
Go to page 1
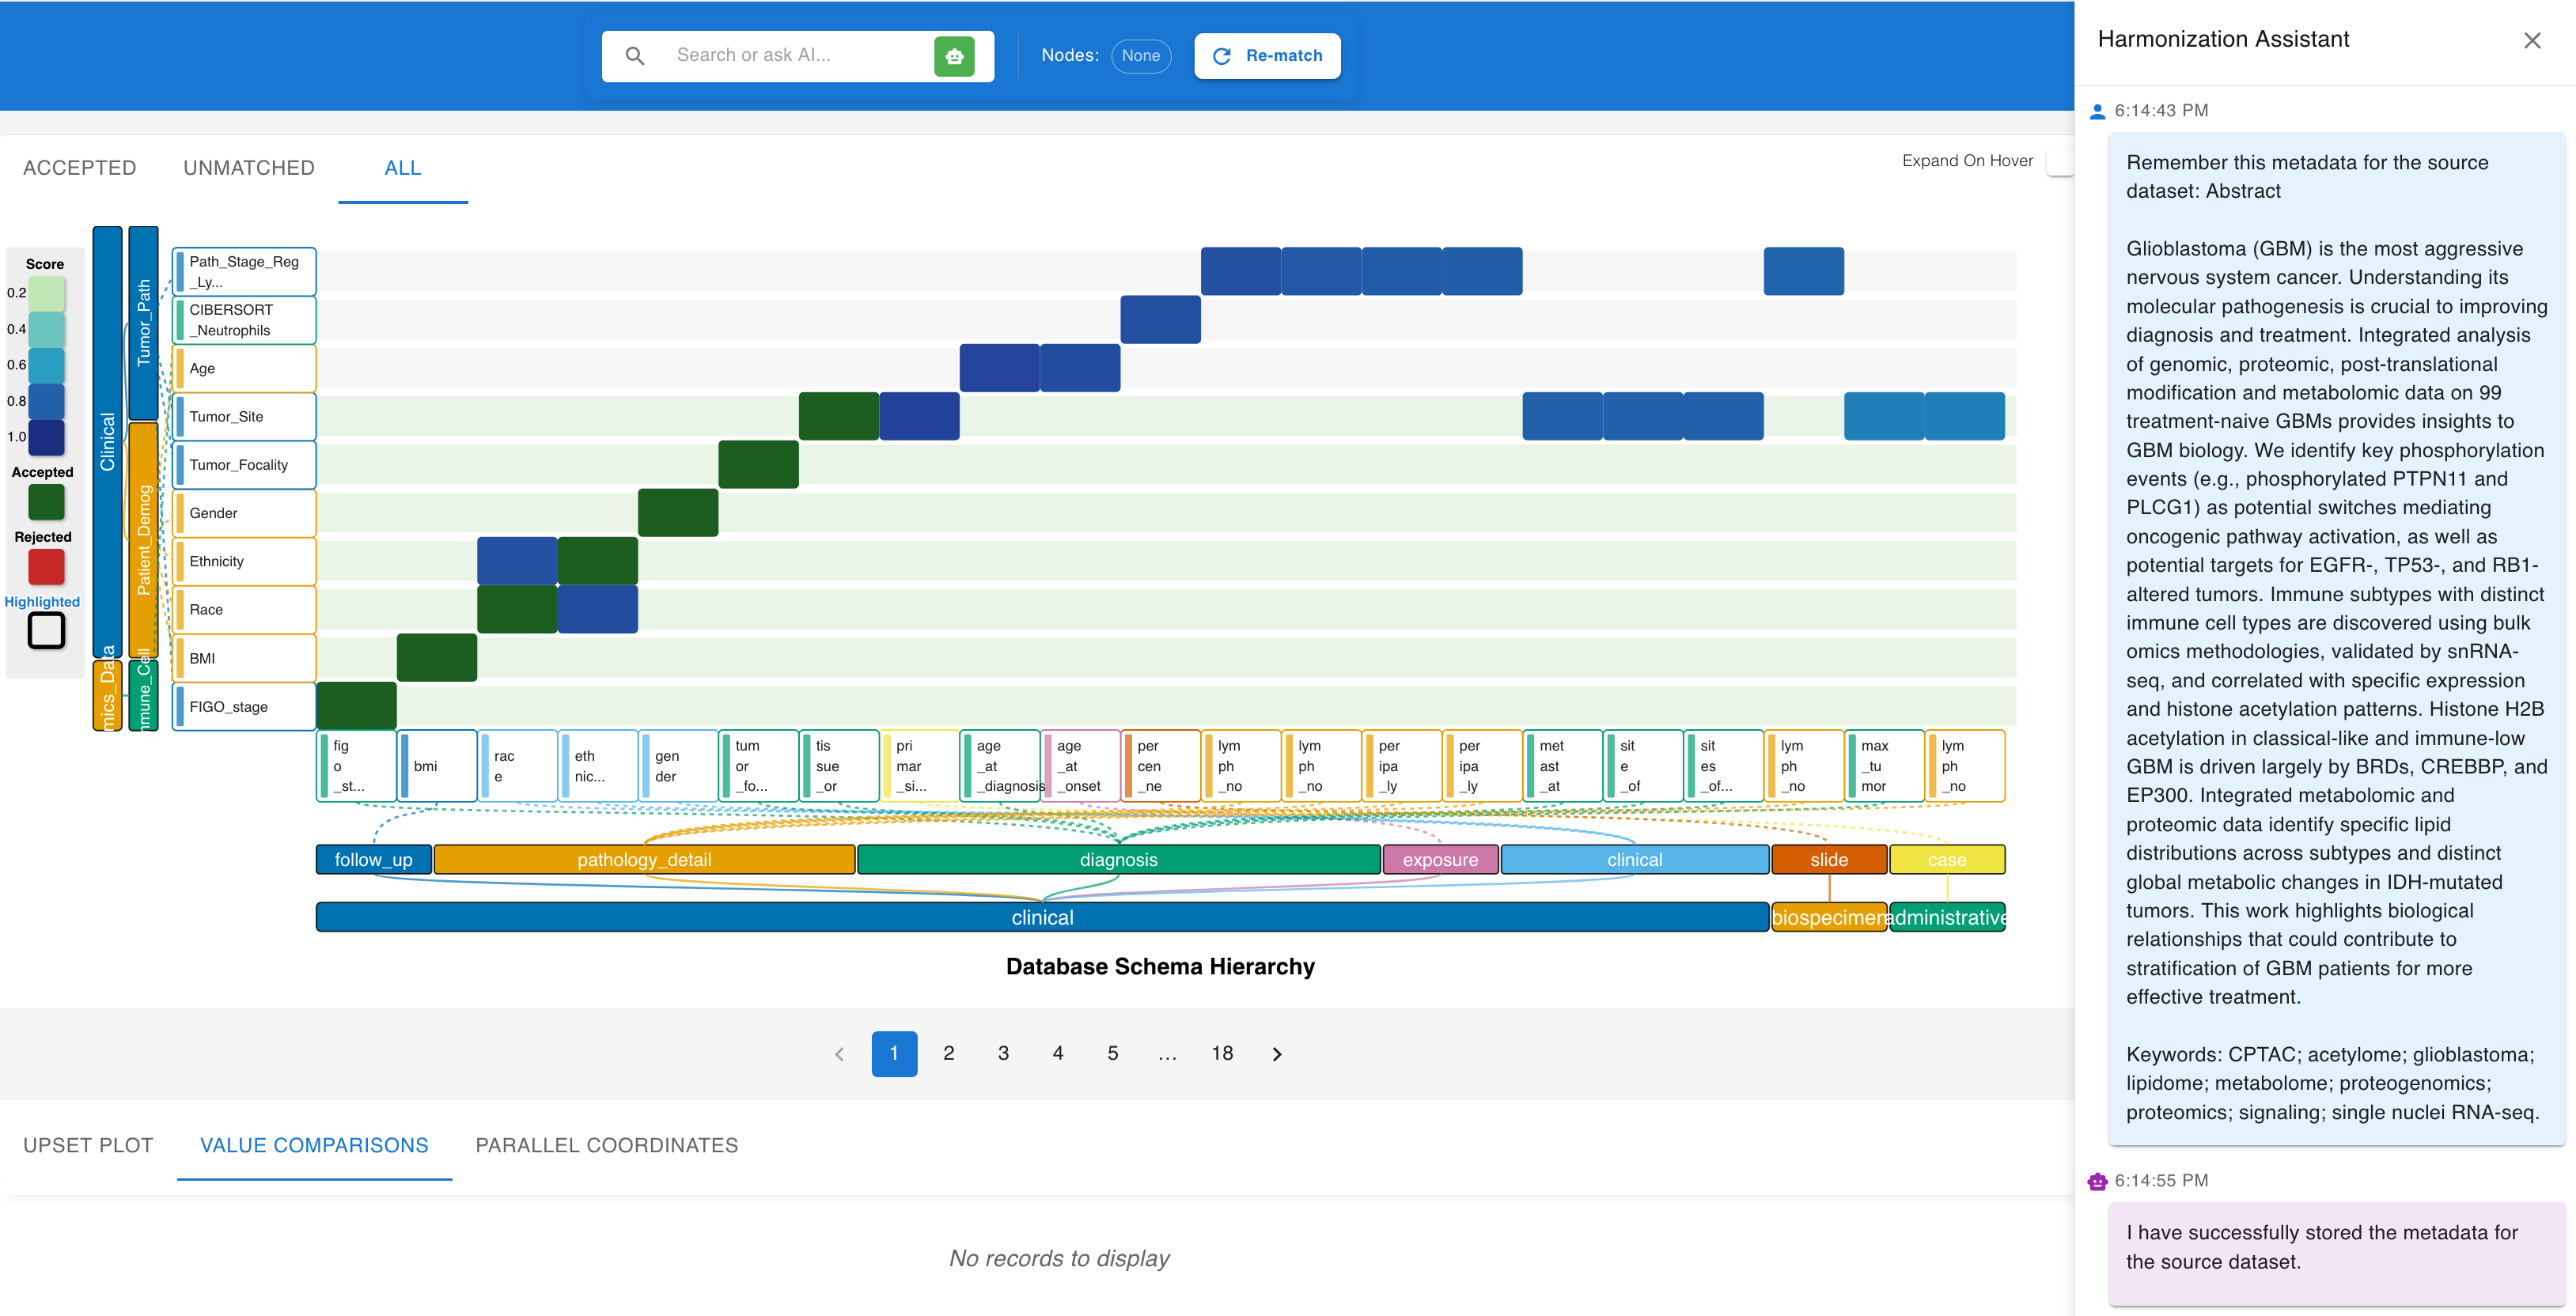point(894,1054)
